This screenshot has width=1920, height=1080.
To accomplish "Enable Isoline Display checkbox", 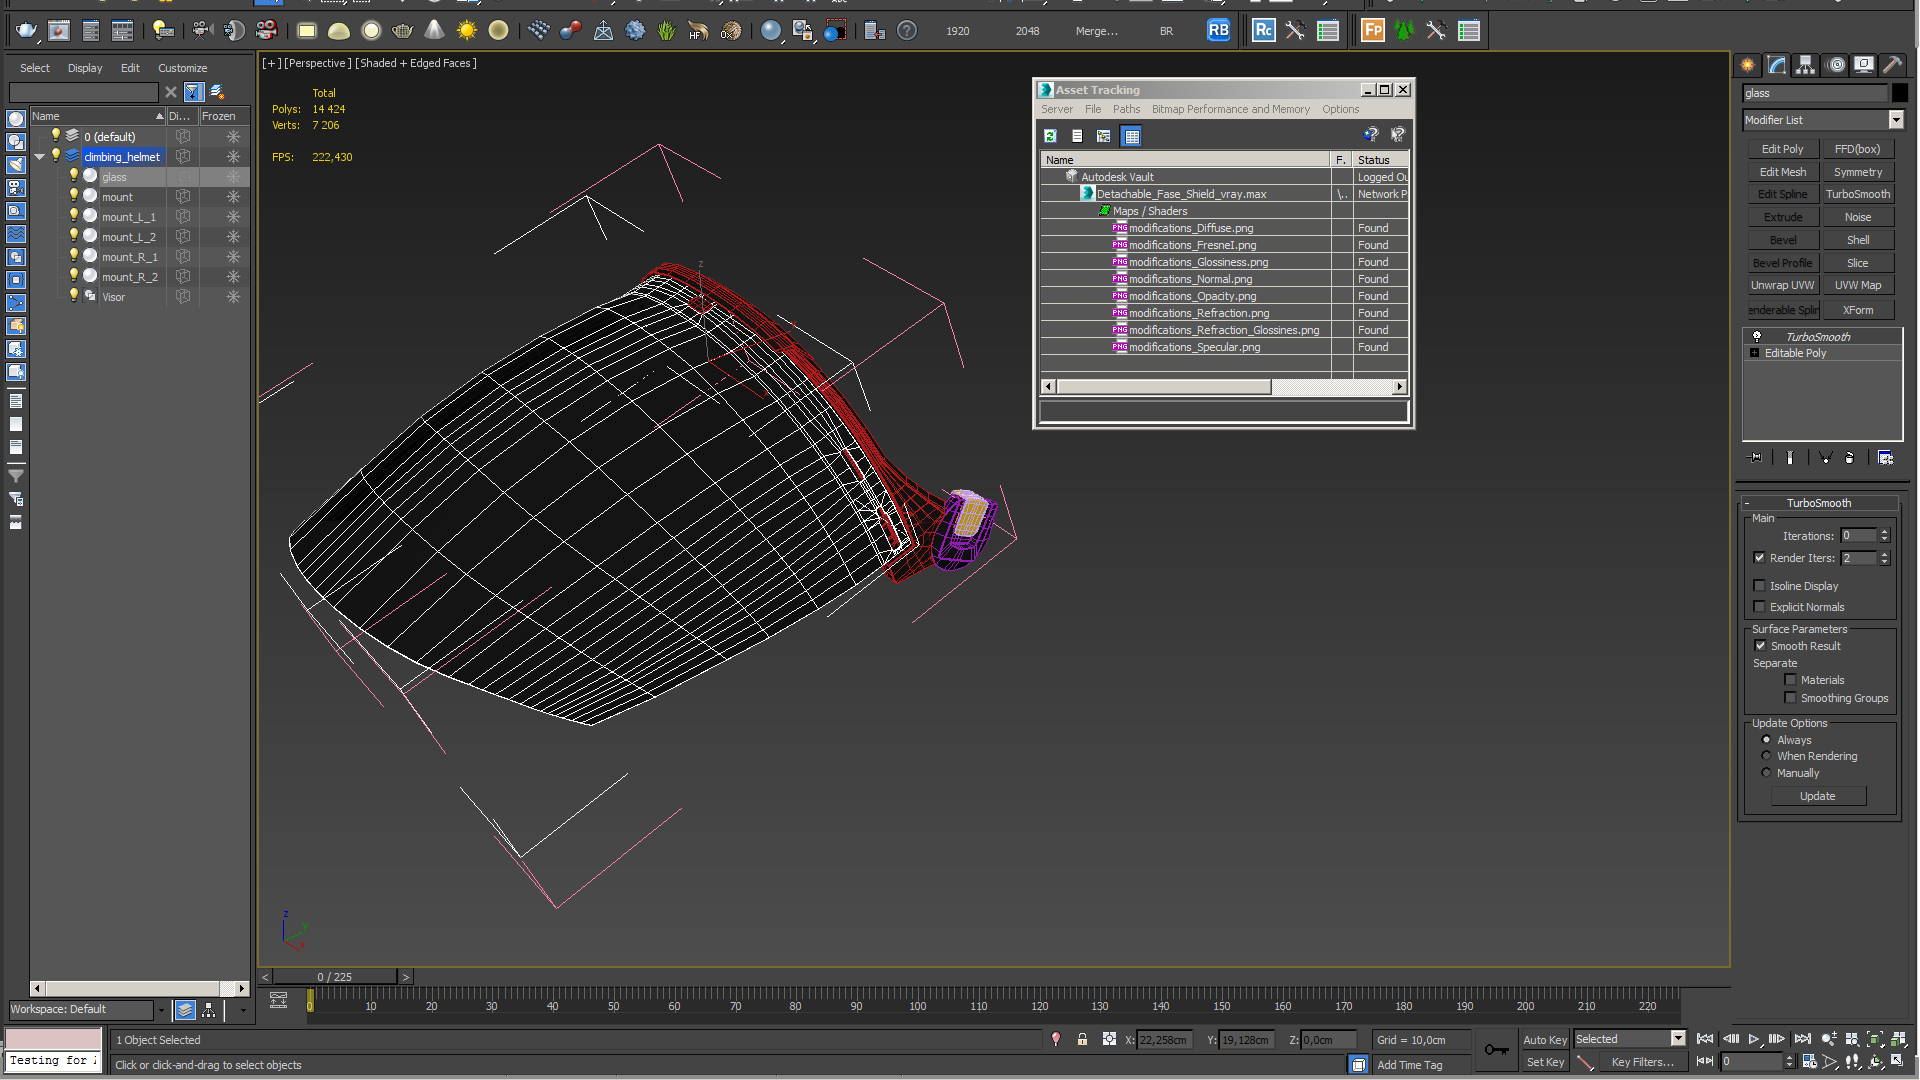I will pyautogui.click(x=1759, y=586).
